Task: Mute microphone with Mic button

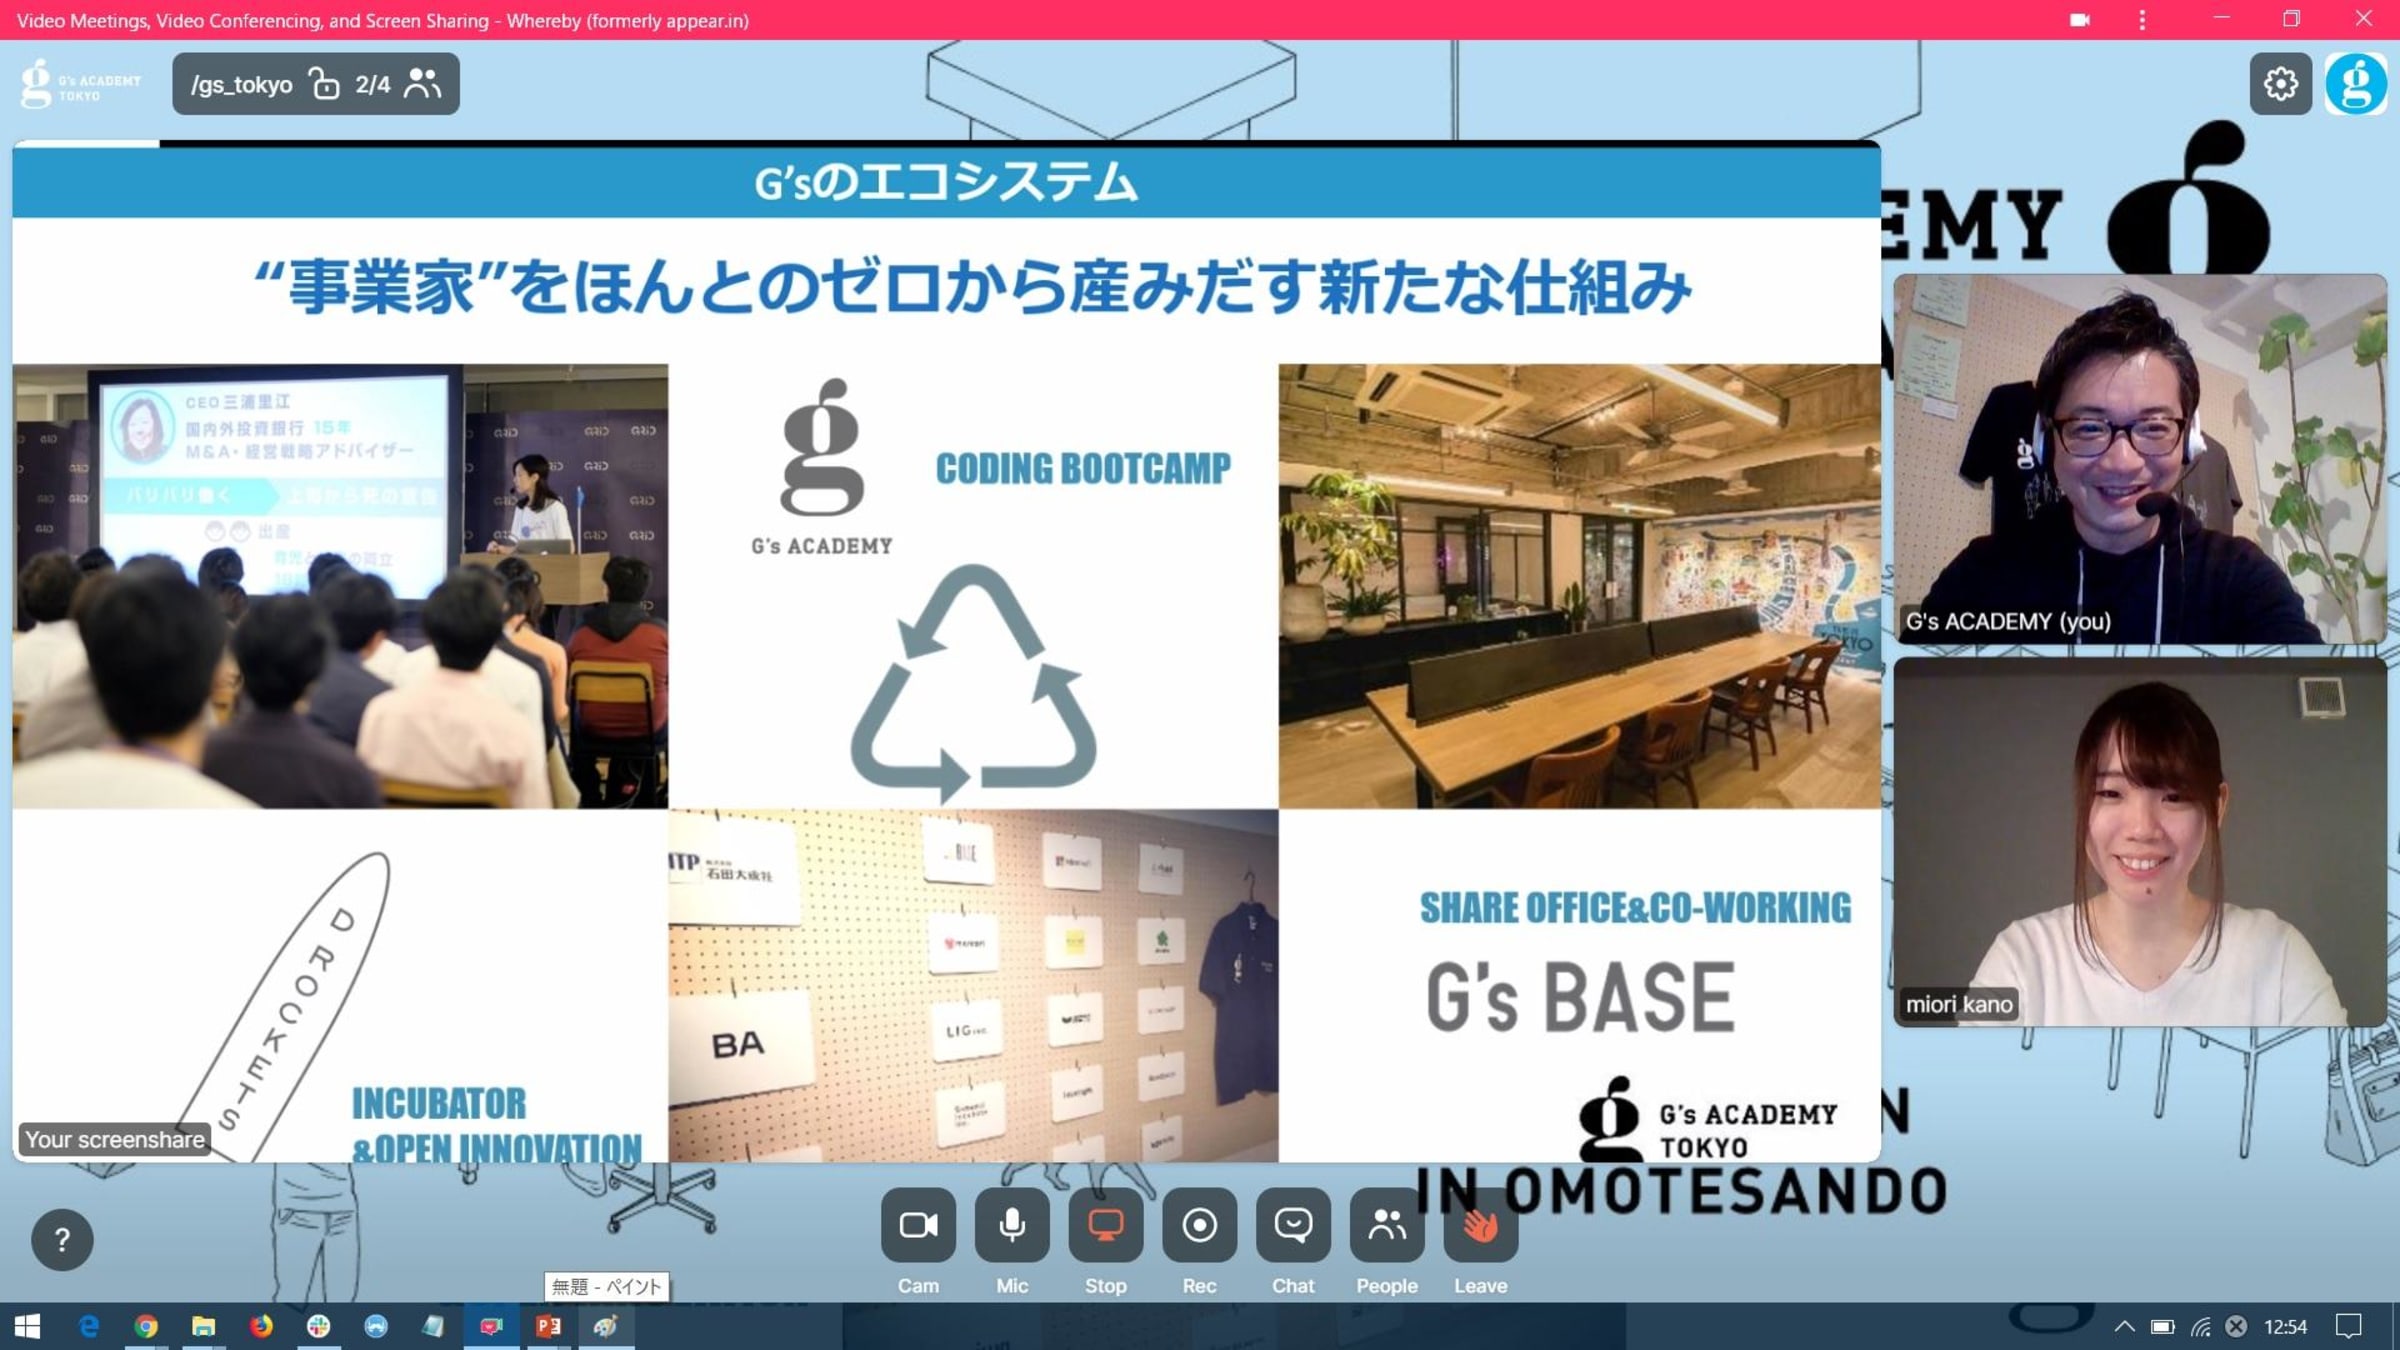Action: (1011, 1225)
